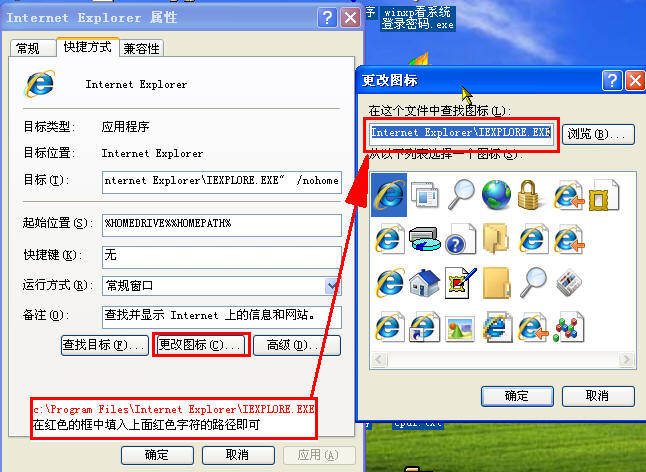Select the colored molecule cubes icon
Image resolution: width=646 pixels, height=472 pixels.
569,328
